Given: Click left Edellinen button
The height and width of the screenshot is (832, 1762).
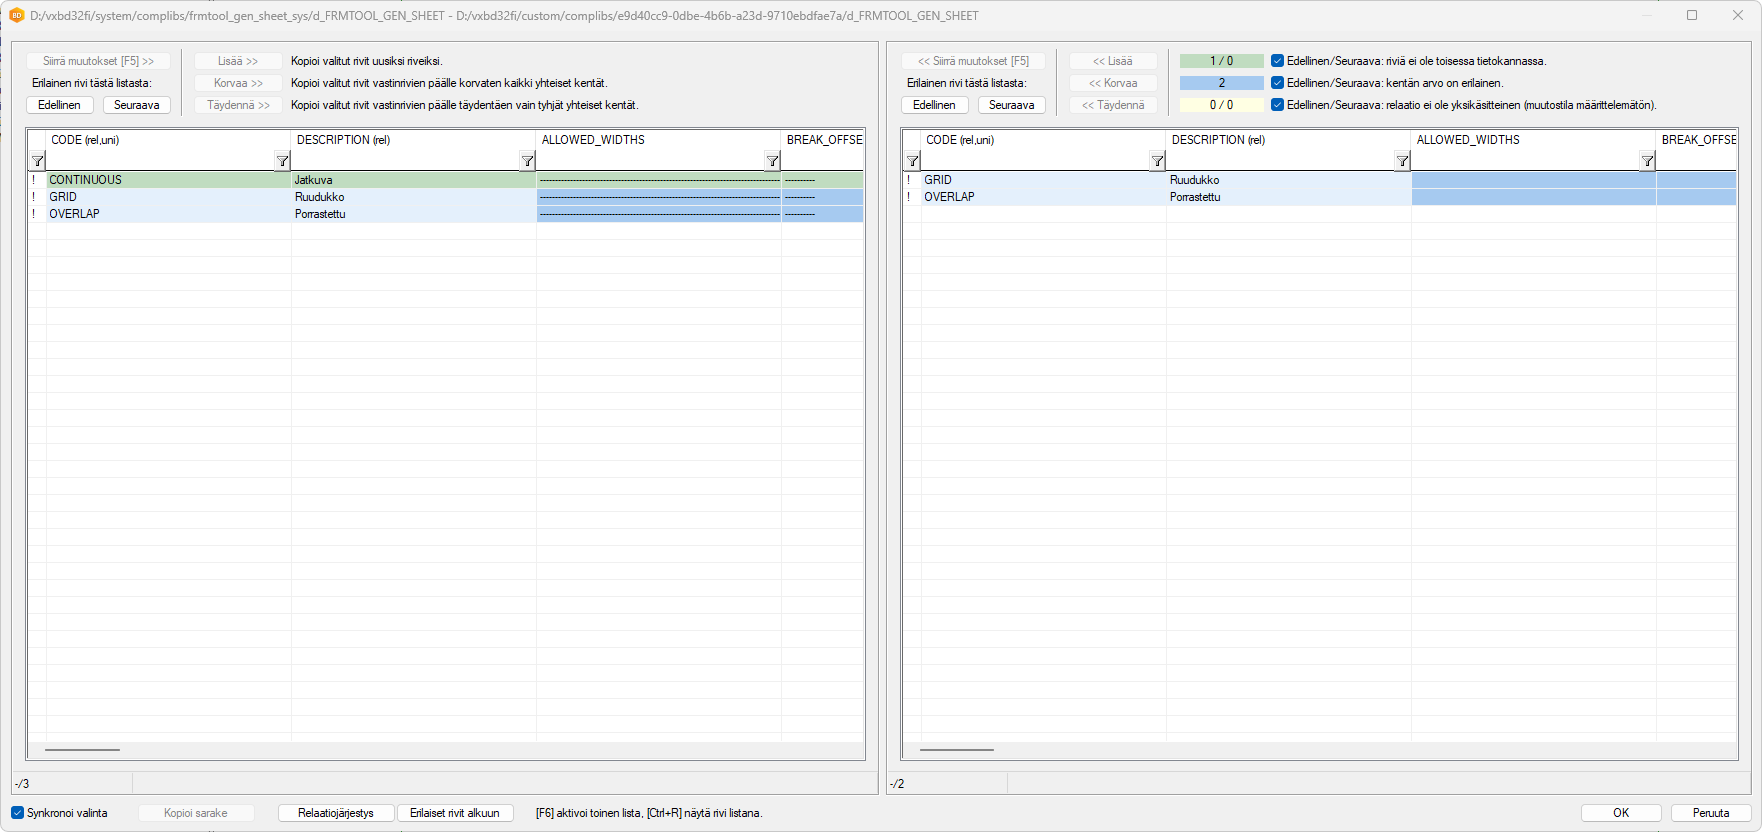Looking at the screenshot, I should pyautogui.click(x=60, y=105).
